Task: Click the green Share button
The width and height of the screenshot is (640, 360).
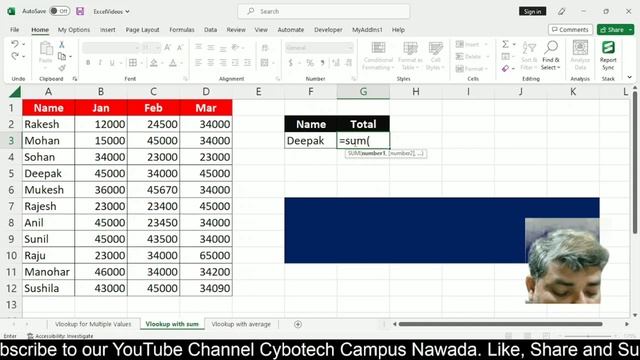Action: click(615, 30)
